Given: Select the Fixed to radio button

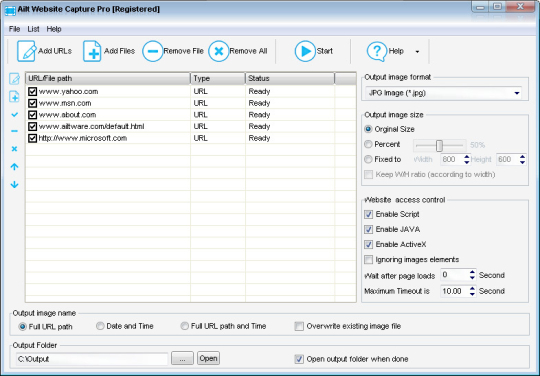Looking at the screenshot, I should pyautogui.click(x=368, y=159).
